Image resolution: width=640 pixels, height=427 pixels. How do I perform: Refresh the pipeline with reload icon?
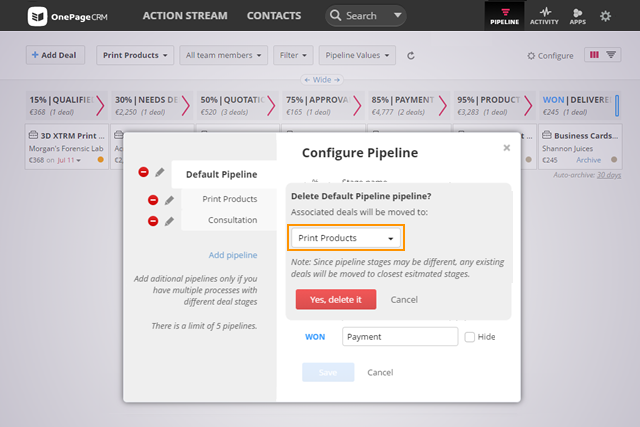pos(411,56)
